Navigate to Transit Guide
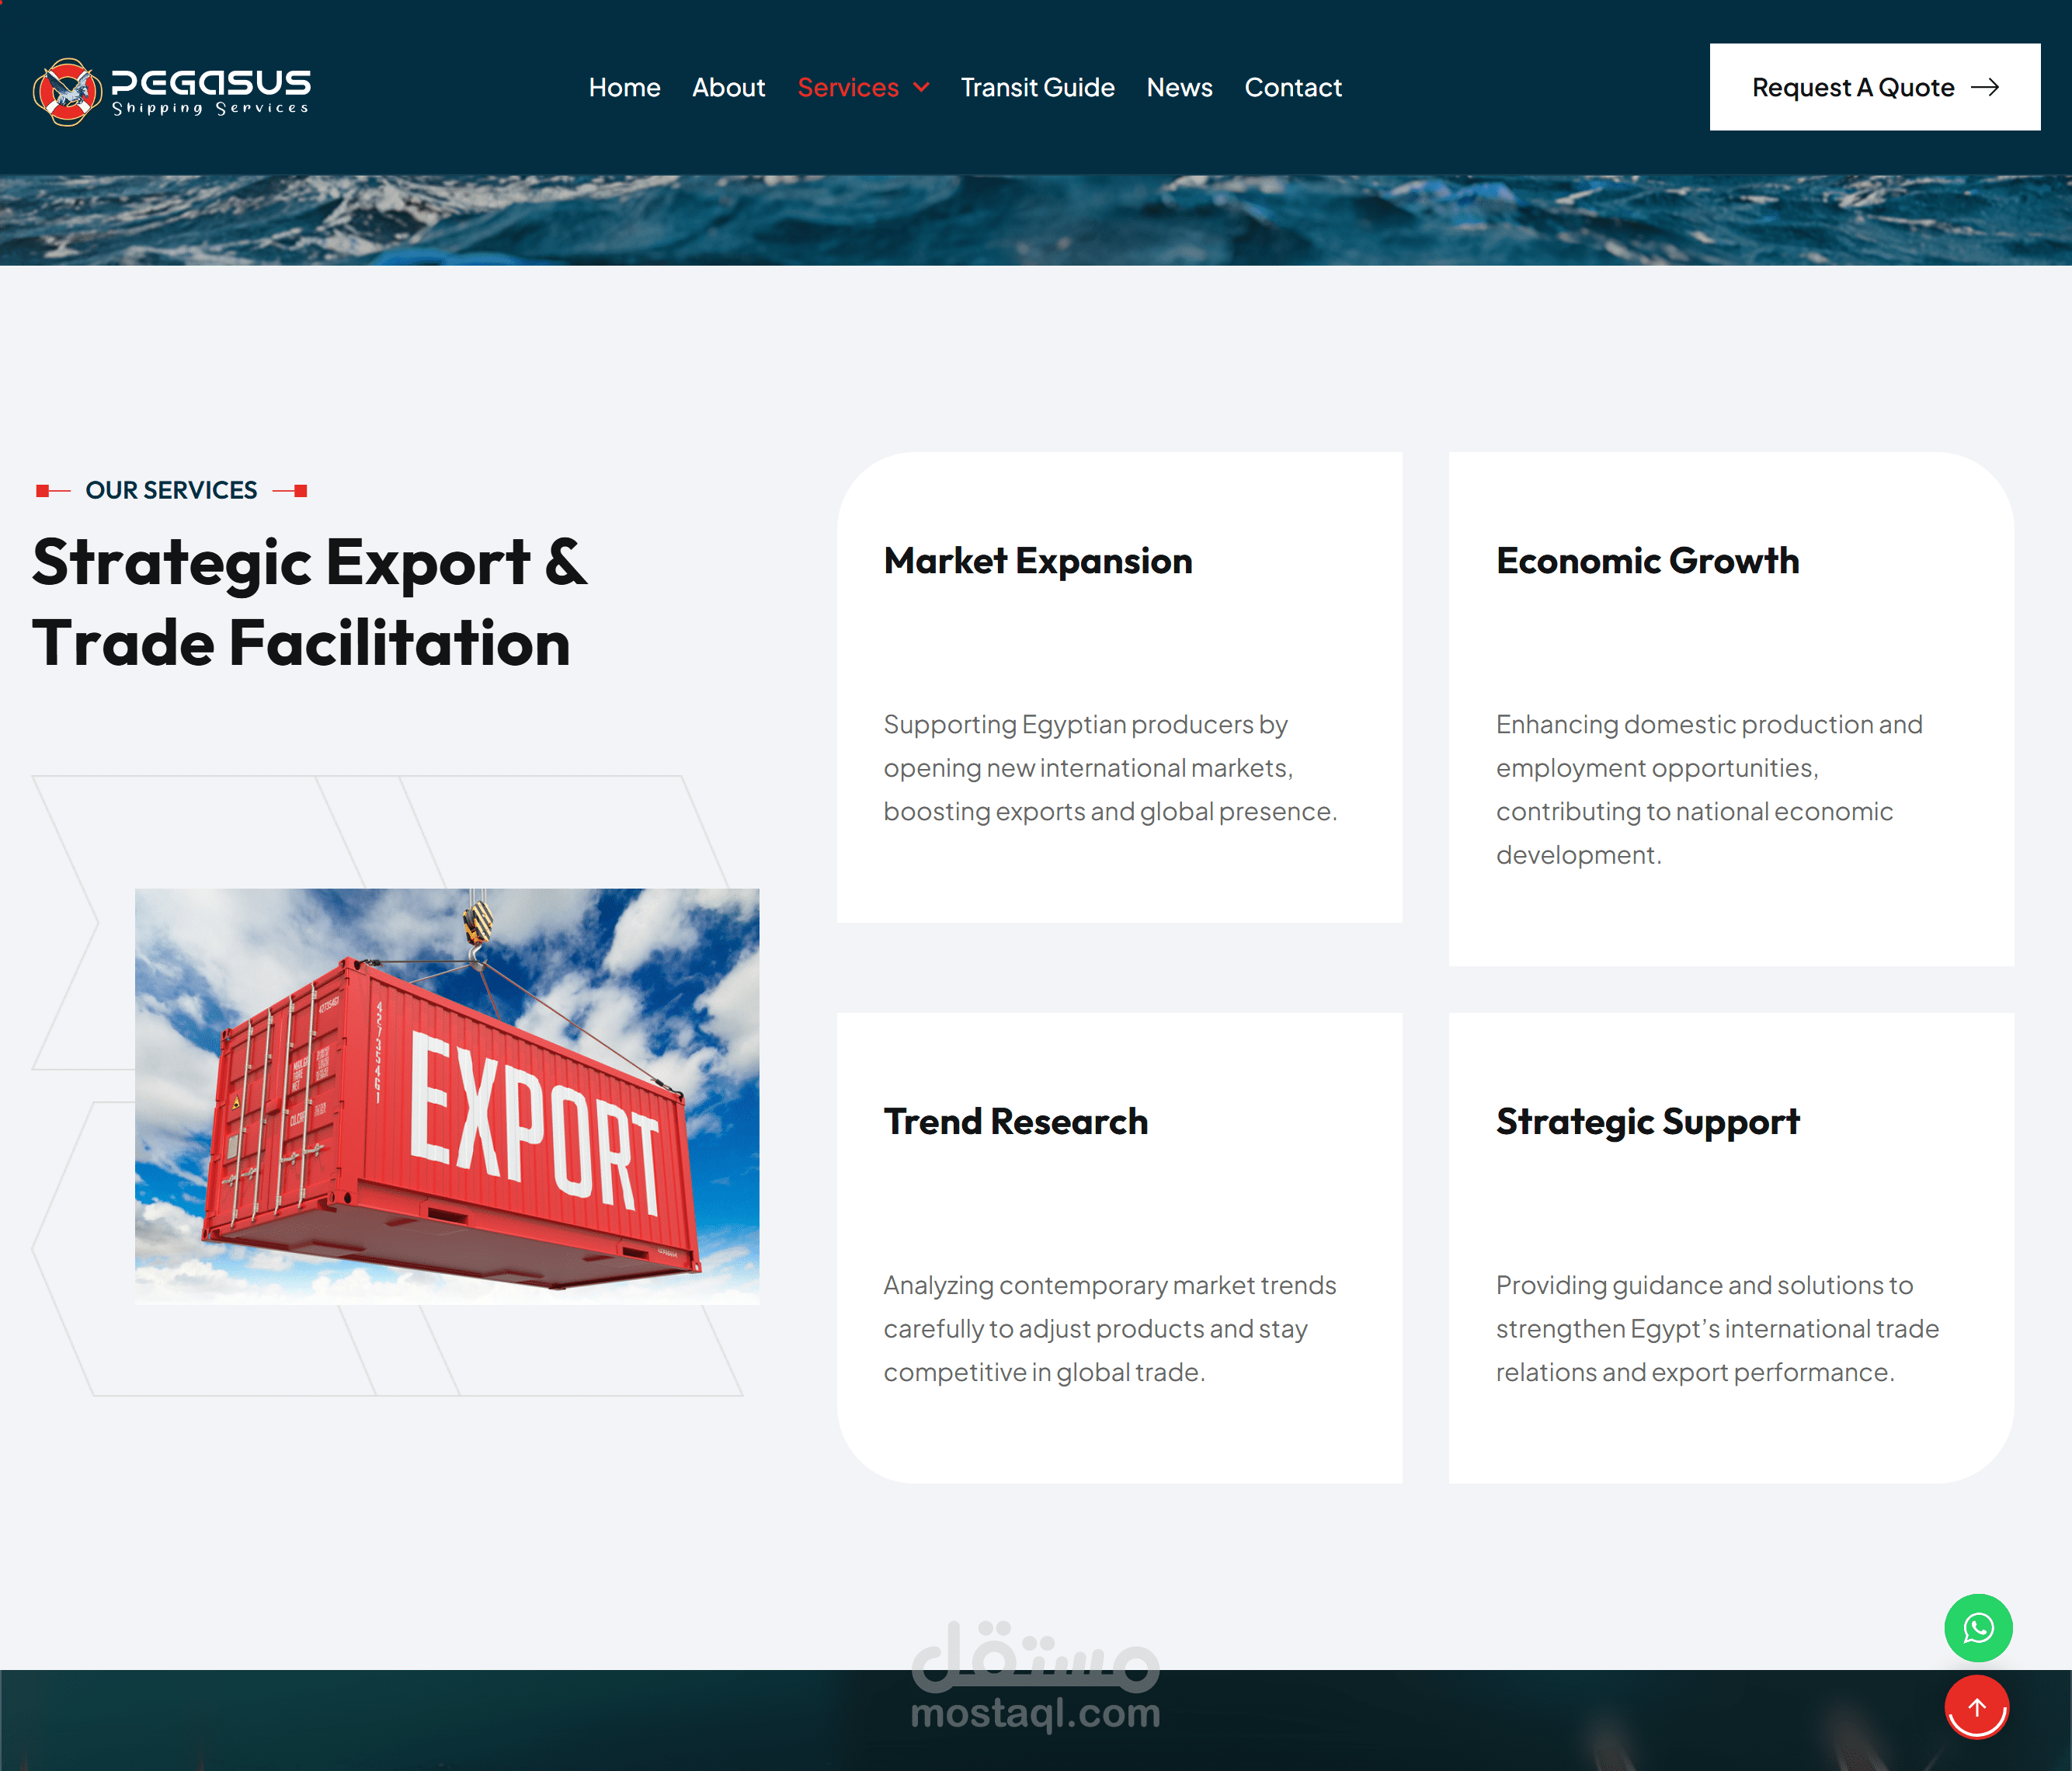The image size is (2072, 1771). pyautogui.click(x=1037, y=87)
